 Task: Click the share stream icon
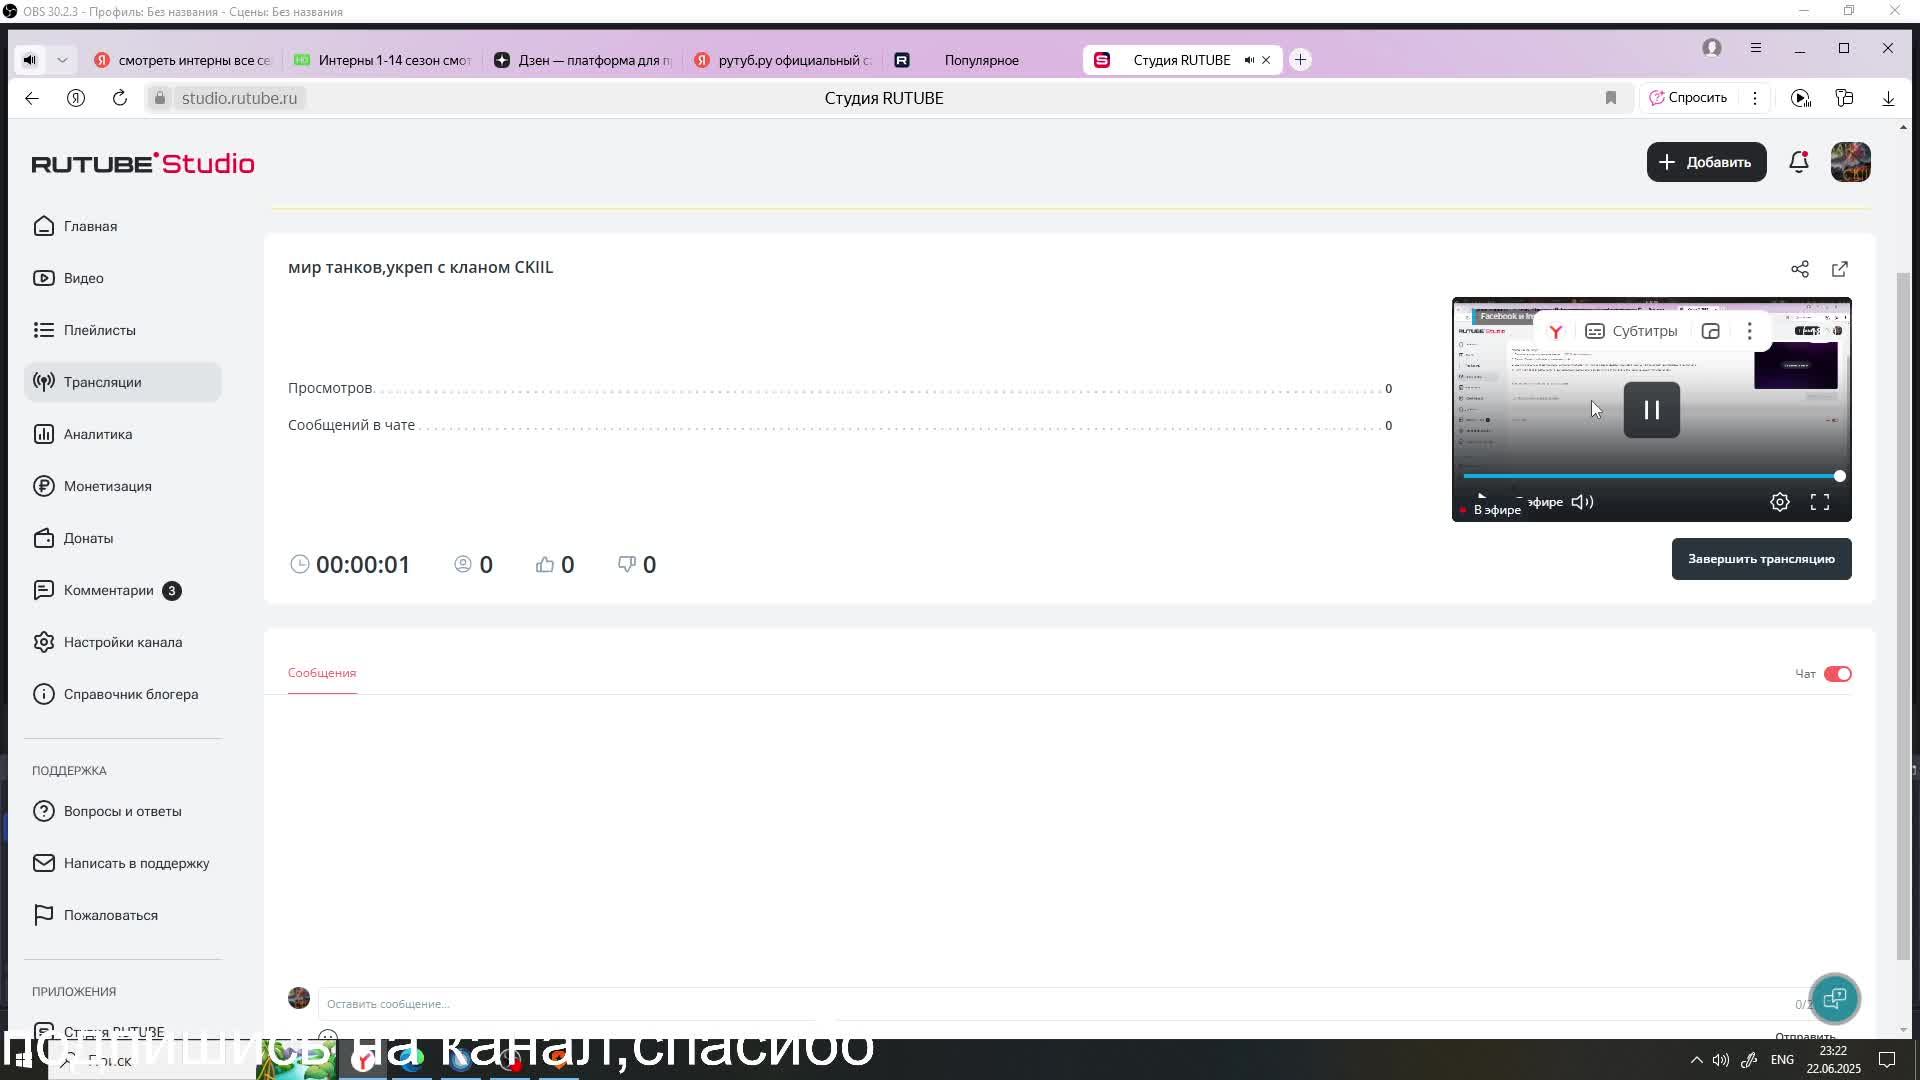(1800, 269)
